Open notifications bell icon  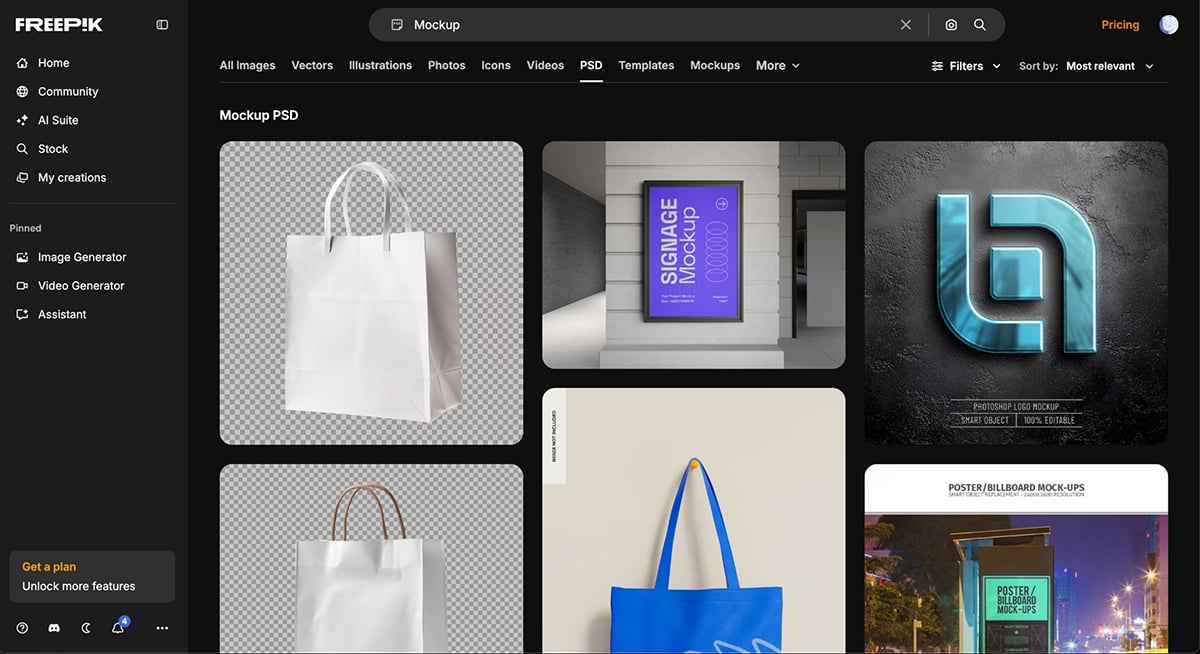pos(118,628)
